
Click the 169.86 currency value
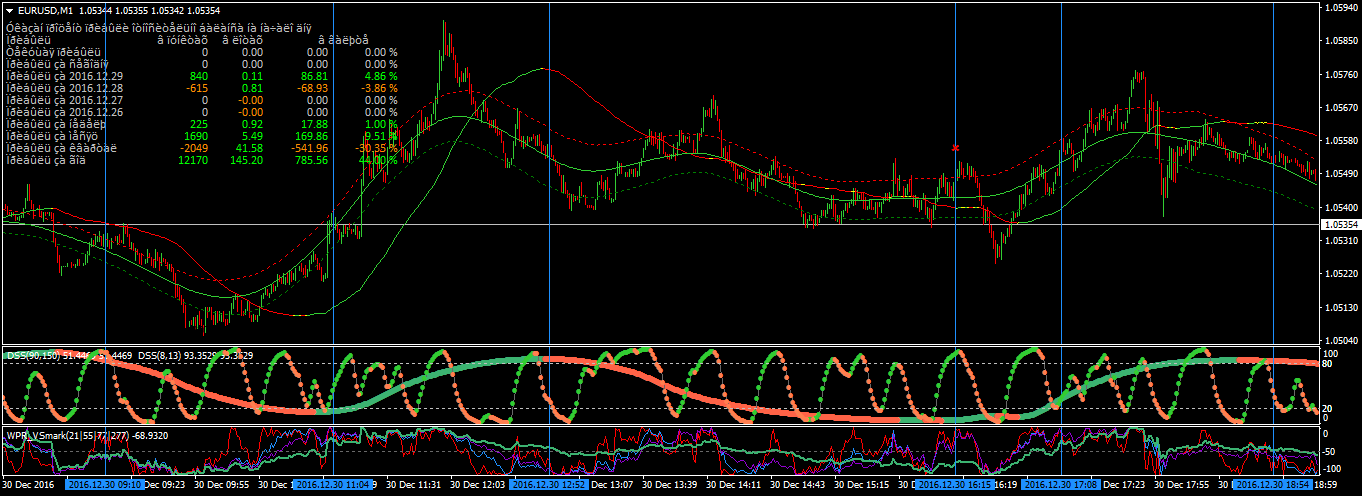pos(311,135)
